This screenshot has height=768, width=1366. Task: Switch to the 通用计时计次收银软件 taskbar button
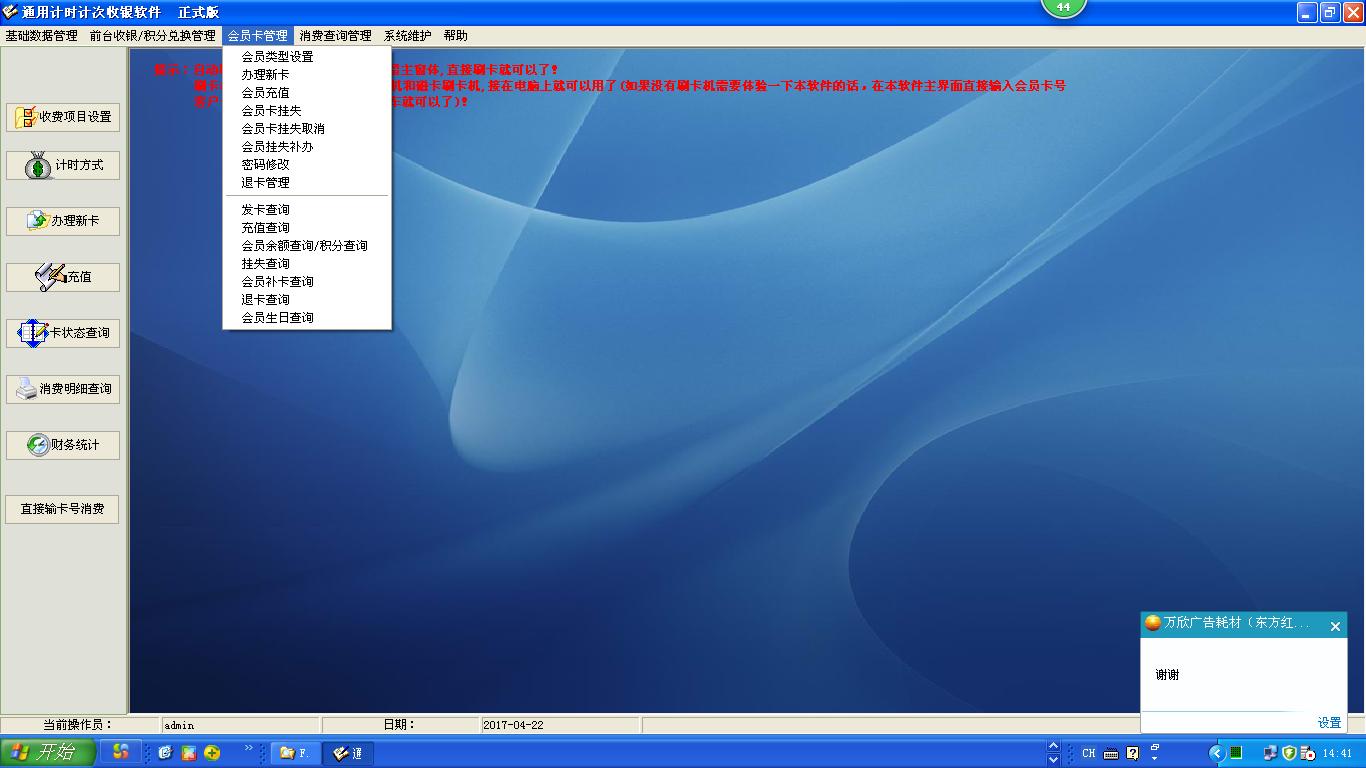coord(350,753)
